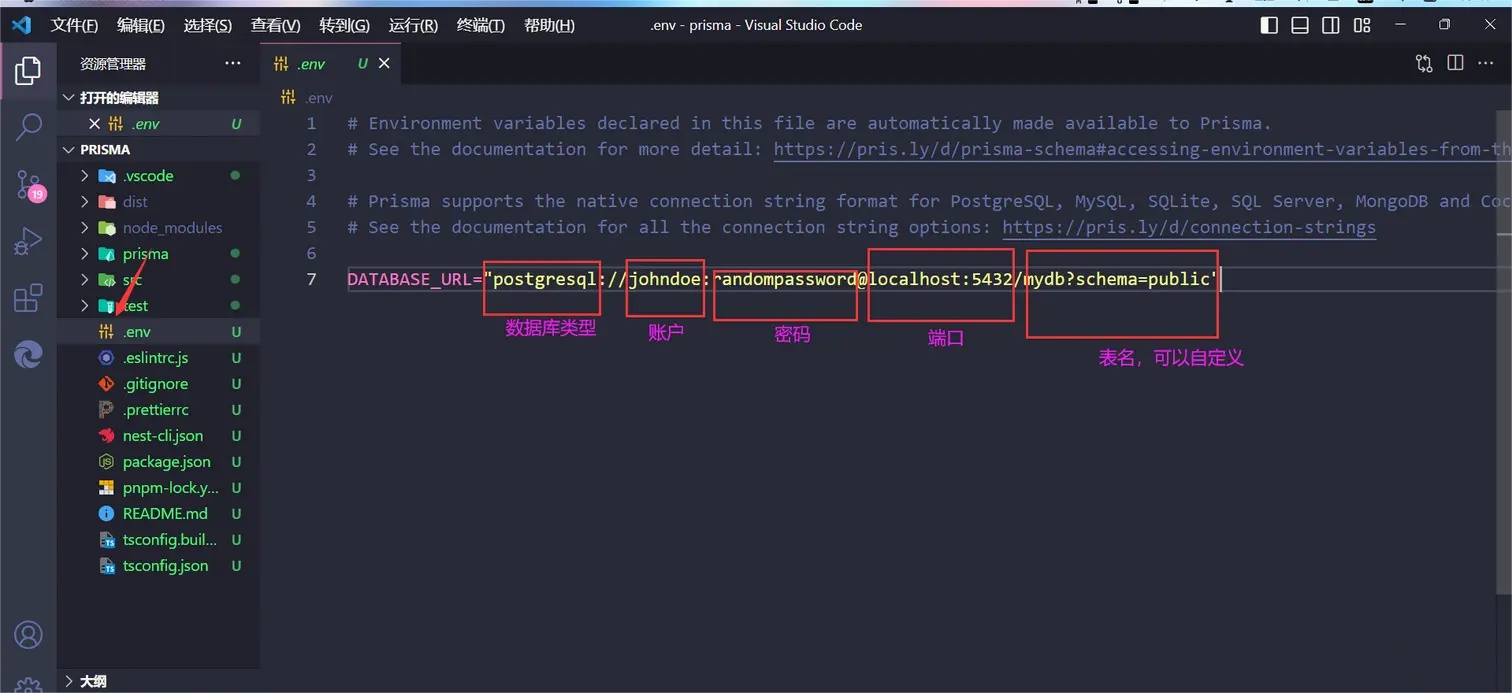Open the Search view icon

coord(29,127)
